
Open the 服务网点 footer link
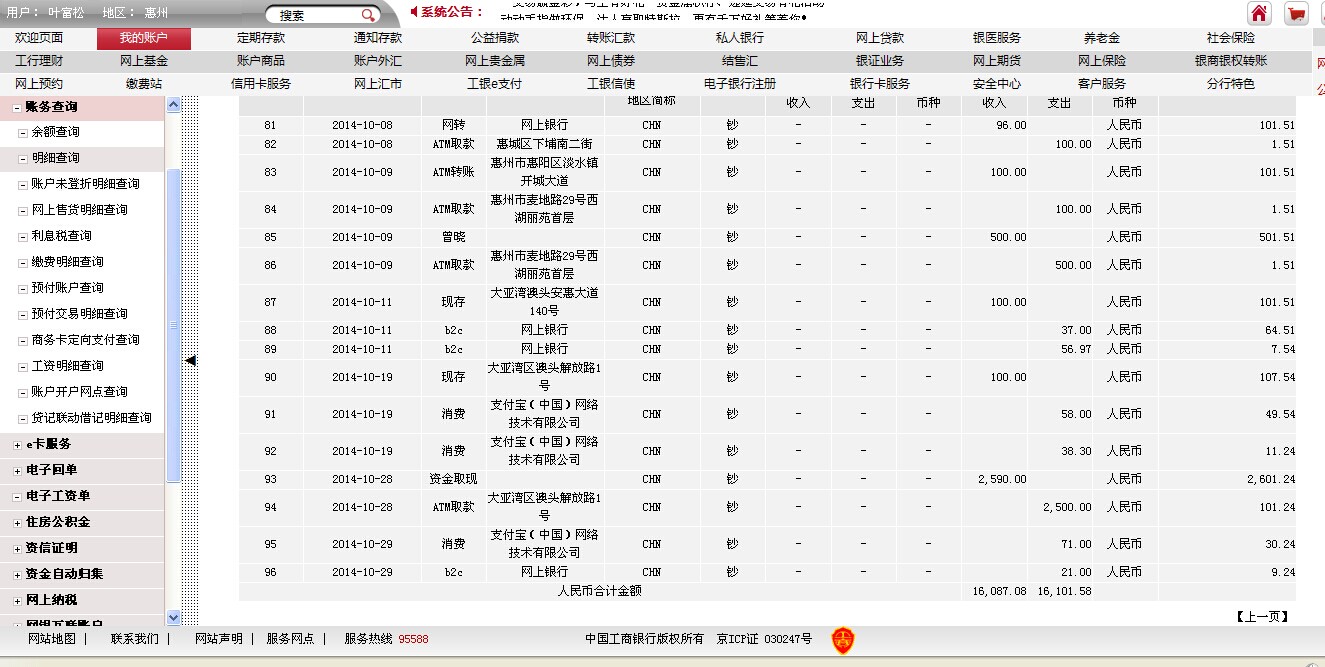tap(290, 639)
